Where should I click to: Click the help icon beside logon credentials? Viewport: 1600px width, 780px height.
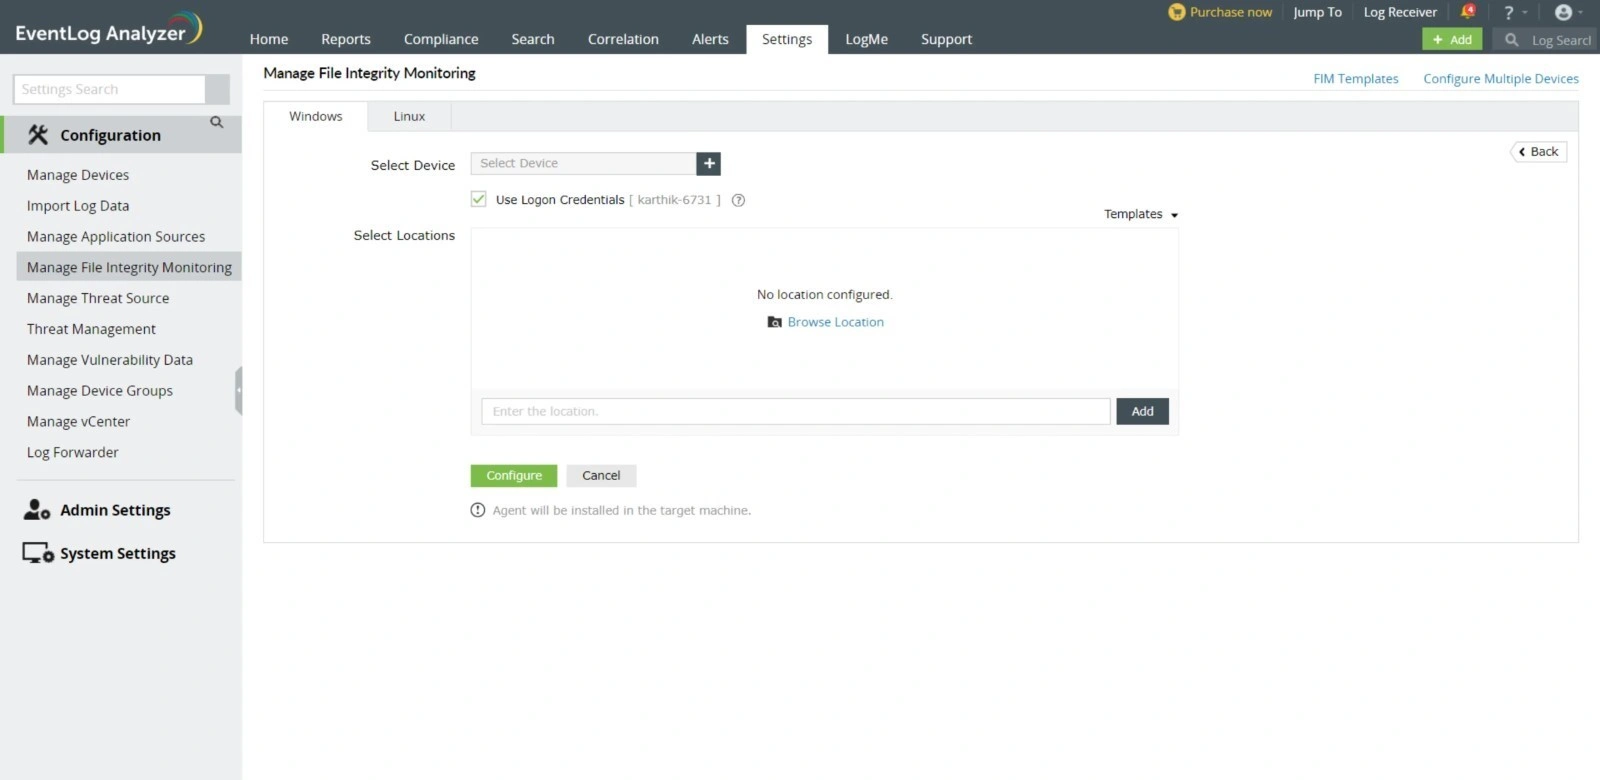738,200
